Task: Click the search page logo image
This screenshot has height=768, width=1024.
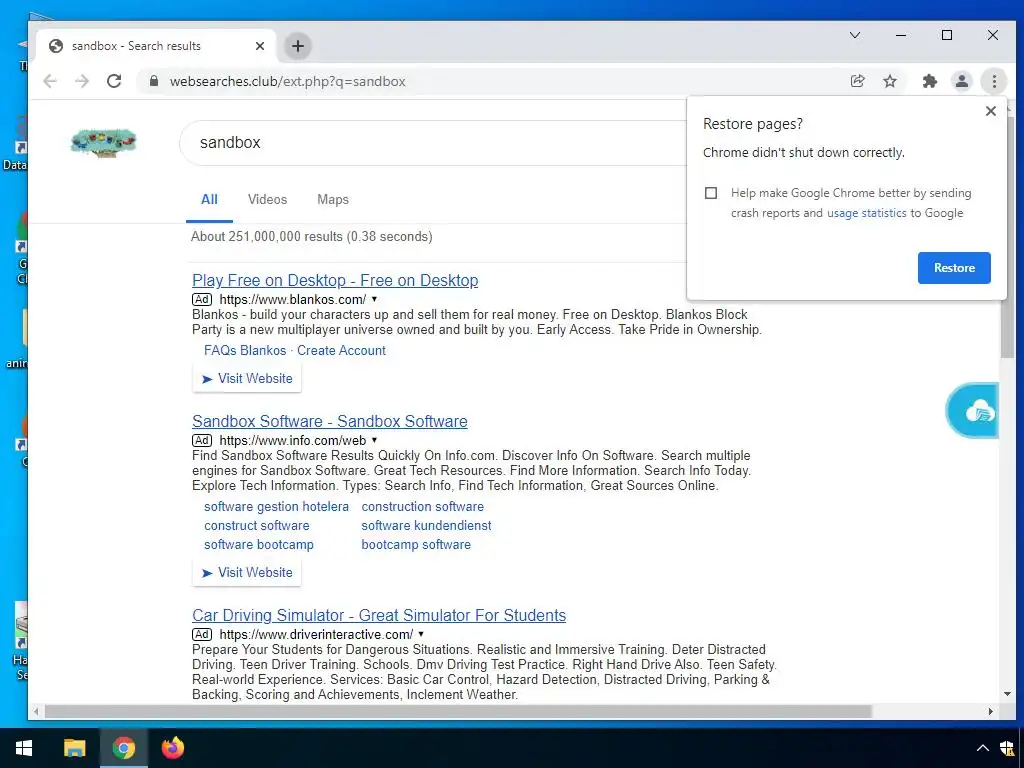Action: [103, 142]
